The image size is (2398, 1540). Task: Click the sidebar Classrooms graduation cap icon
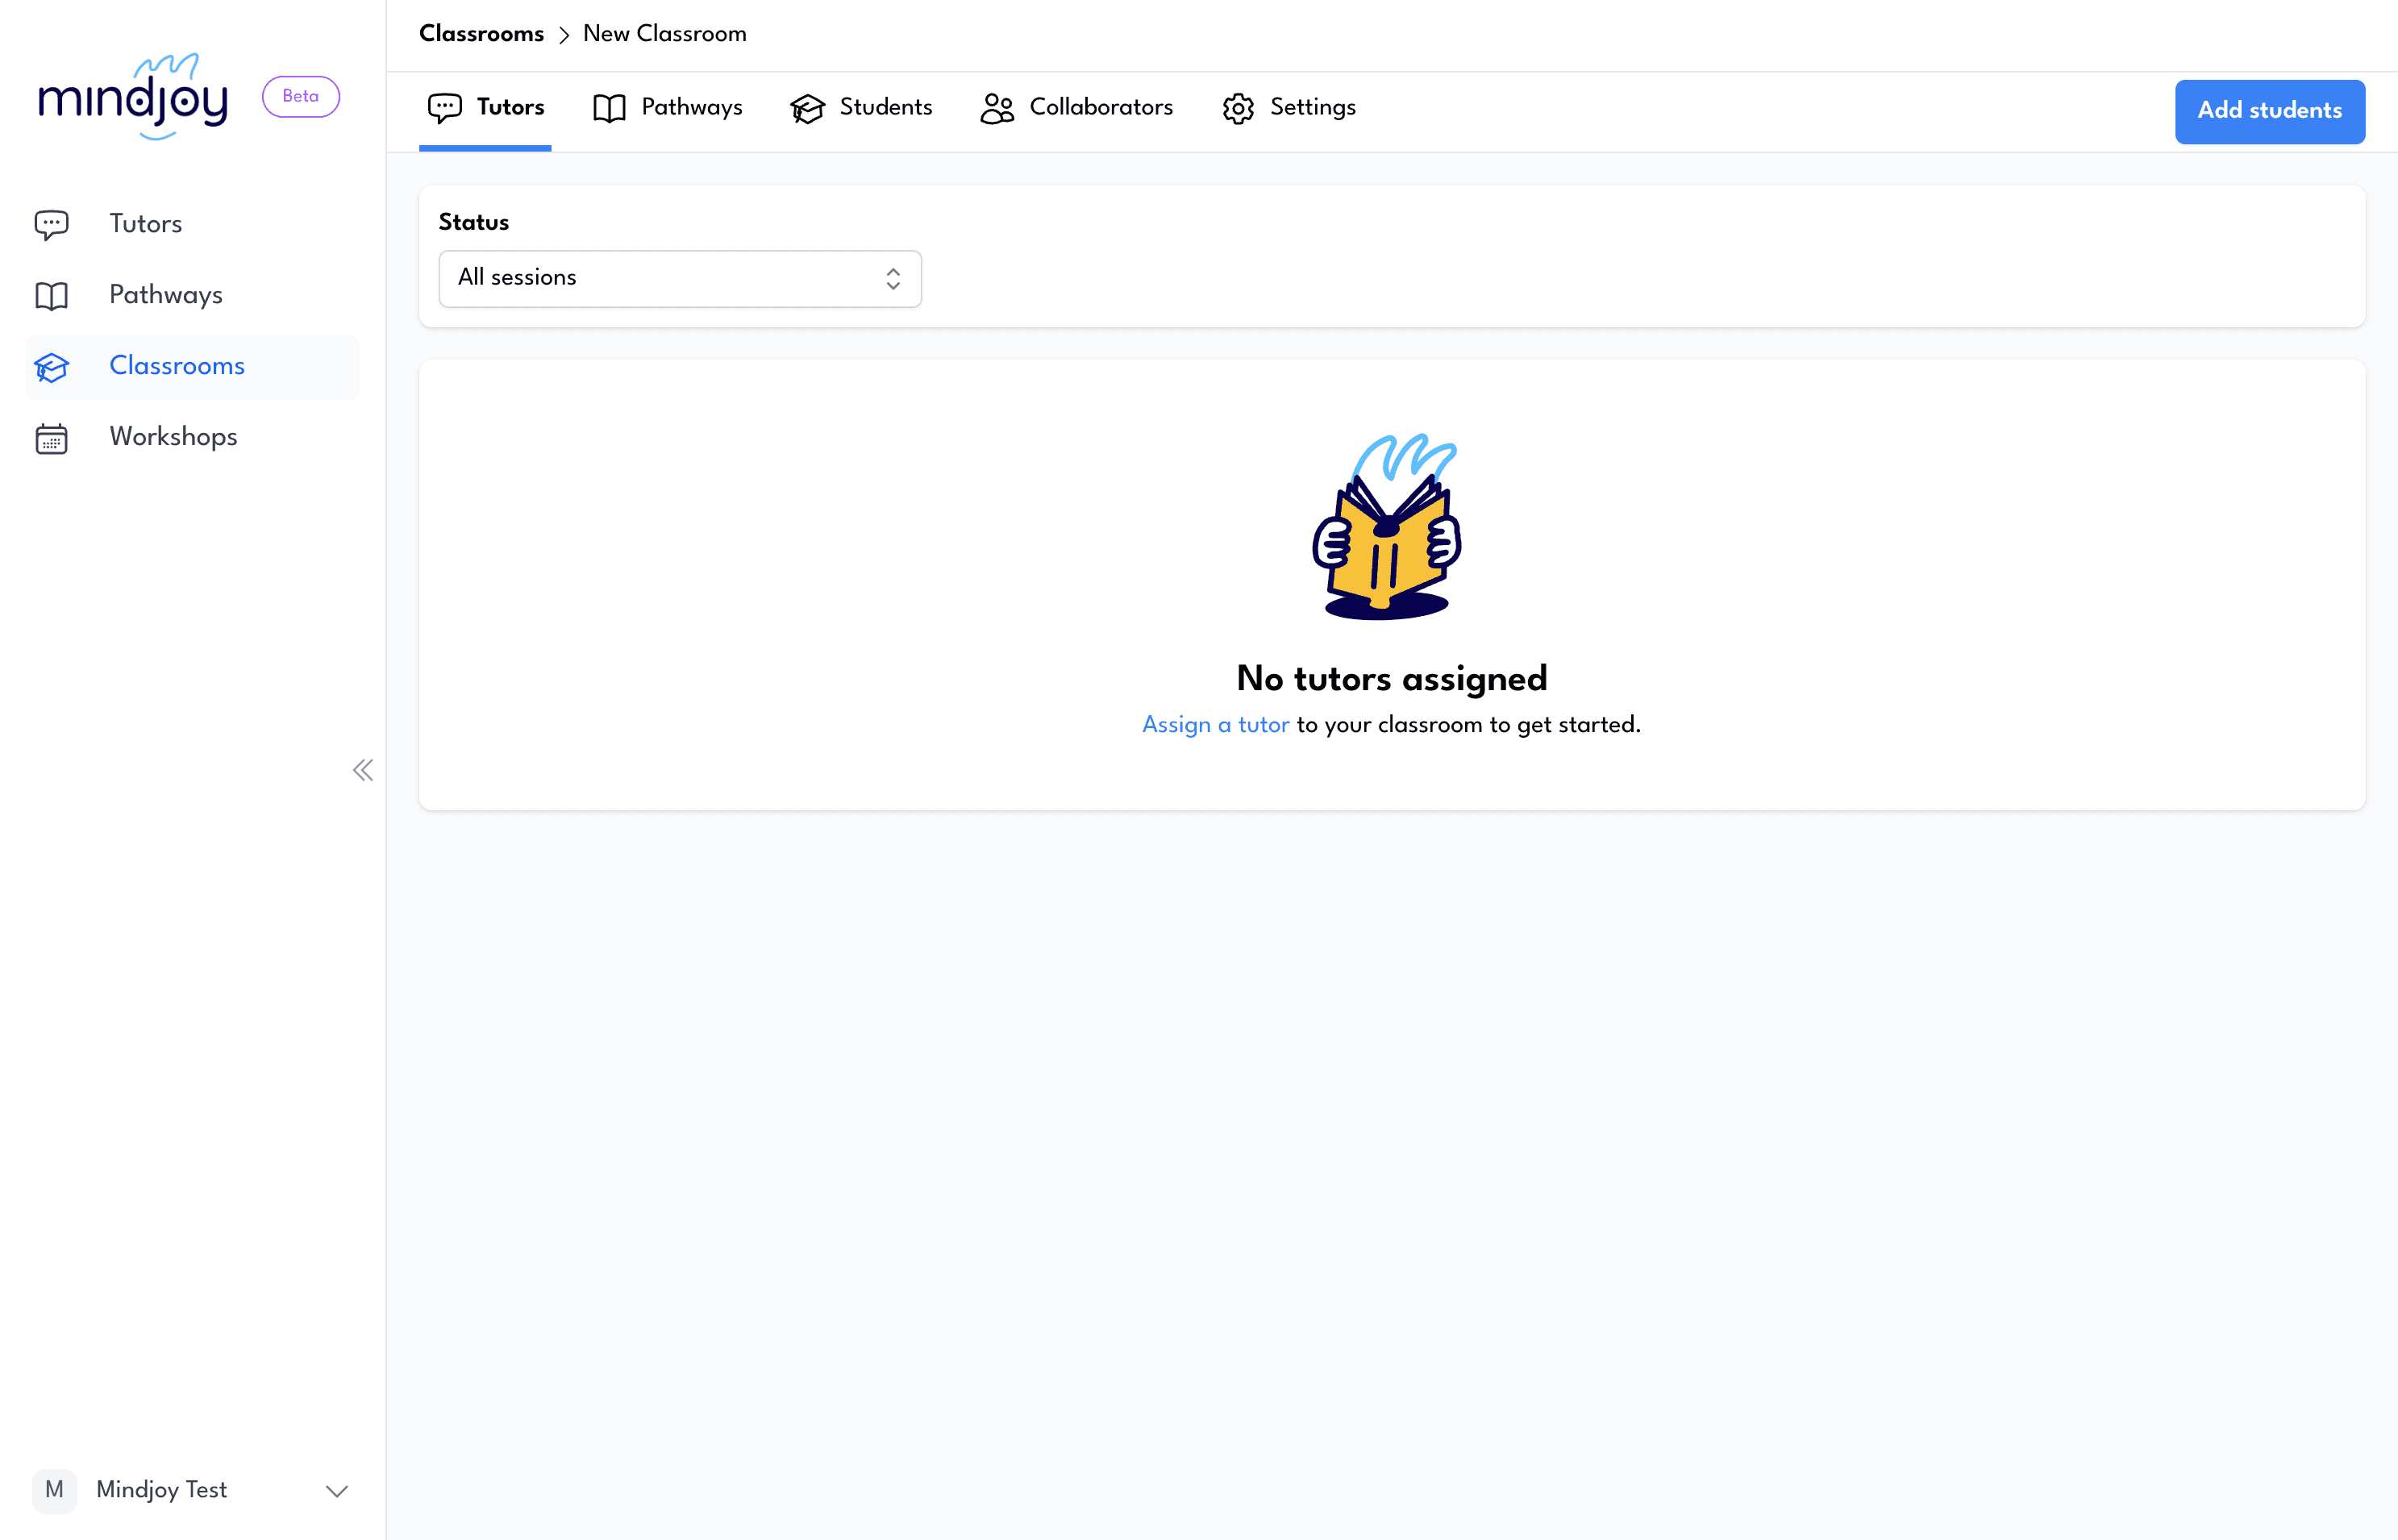(52, 366)
